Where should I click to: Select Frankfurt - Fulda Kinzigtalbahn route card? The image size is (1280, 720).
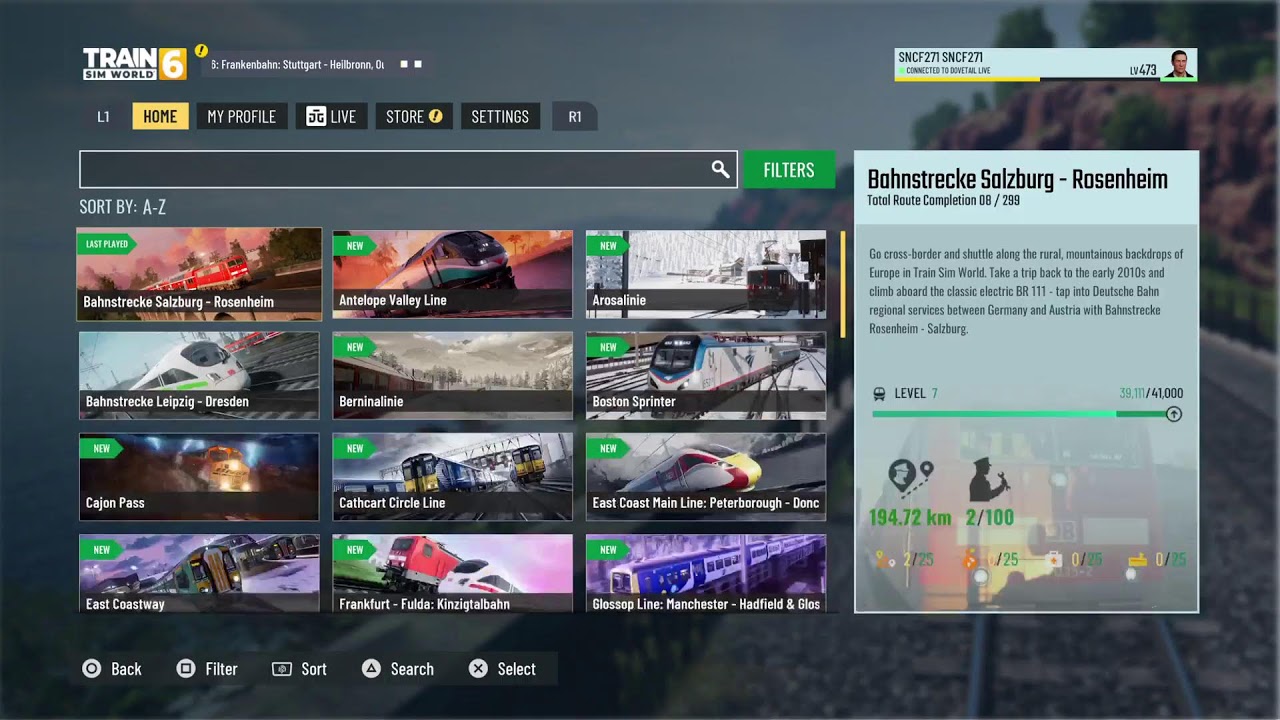click(x=453, y=573)
